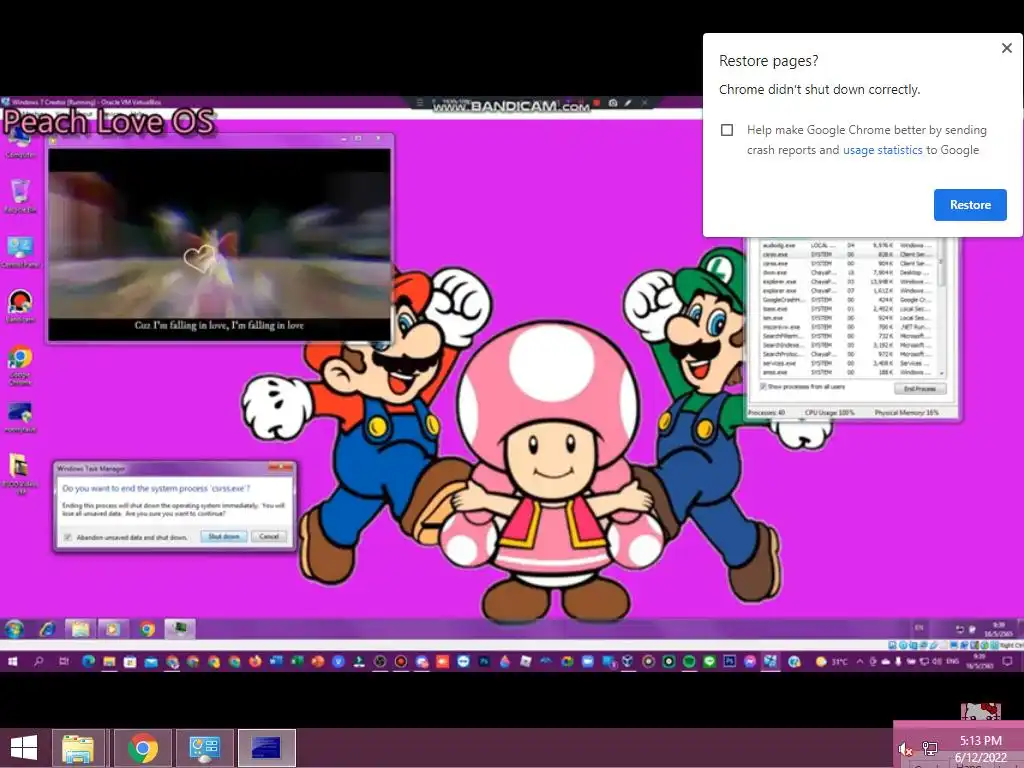
Task: Open recorded notification center icon
Action: coord(1007,662)
